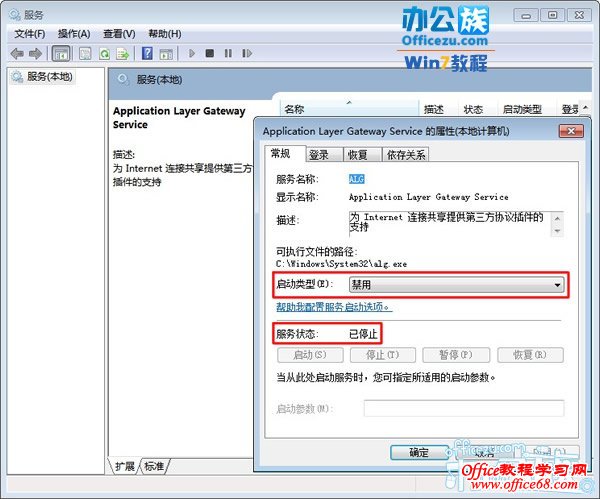Click the Export List toolbar icon
The height and width of the screenshot is (499, 600).
coord(123,54)
